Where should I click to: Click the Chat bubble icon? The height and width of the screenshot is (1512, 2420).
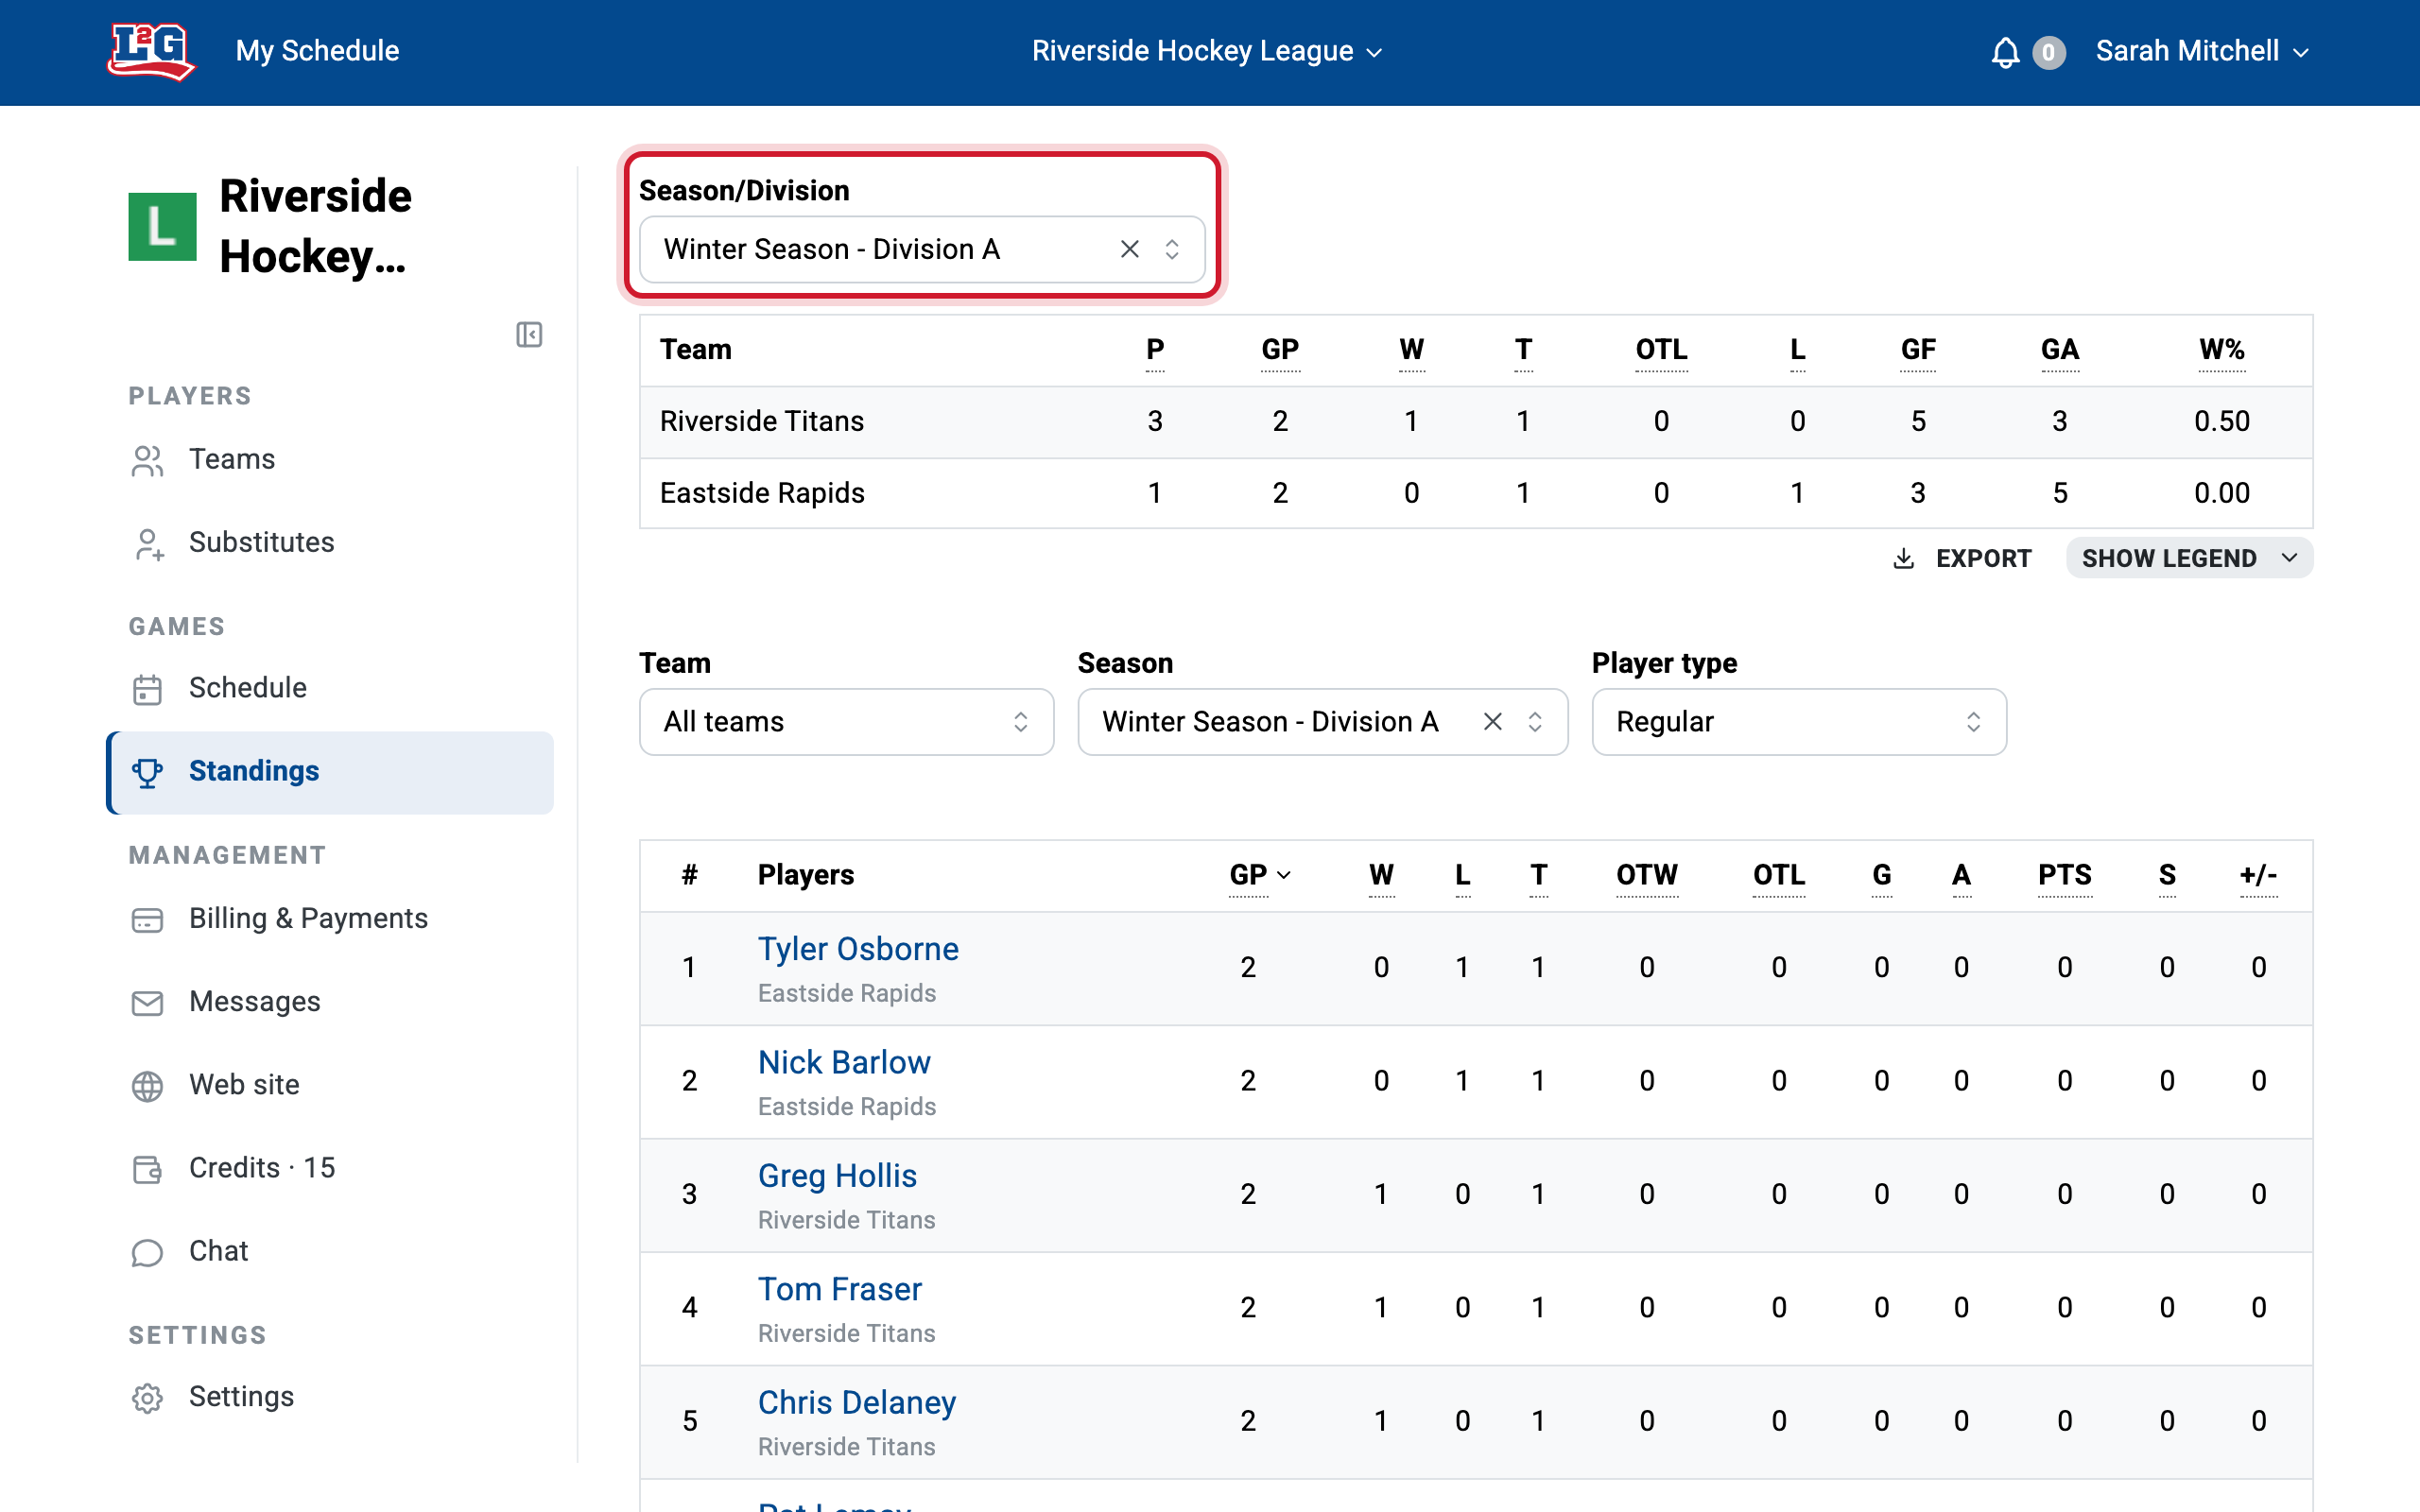coord(147,1252)
